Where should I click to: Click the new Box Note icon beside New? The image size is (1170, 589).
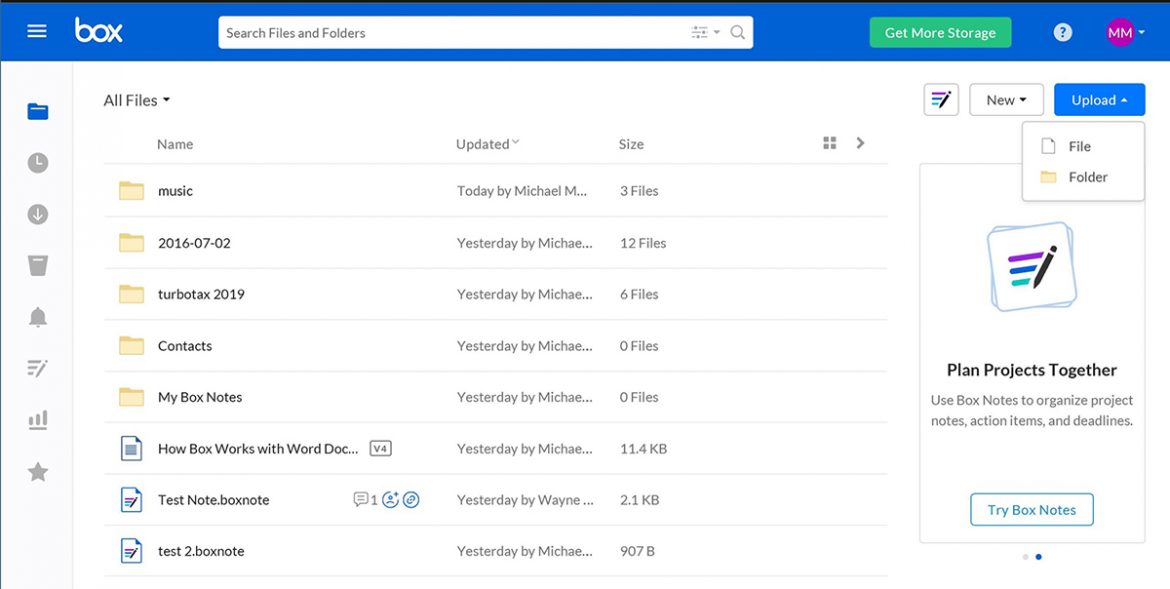(x=940, y=99)
